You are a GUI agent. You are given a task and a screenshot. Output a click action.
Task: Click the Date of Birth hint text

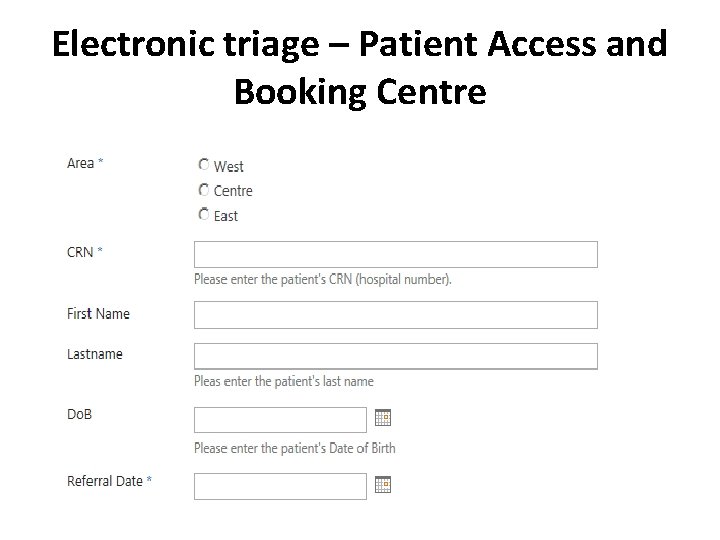tap(295, 448)
